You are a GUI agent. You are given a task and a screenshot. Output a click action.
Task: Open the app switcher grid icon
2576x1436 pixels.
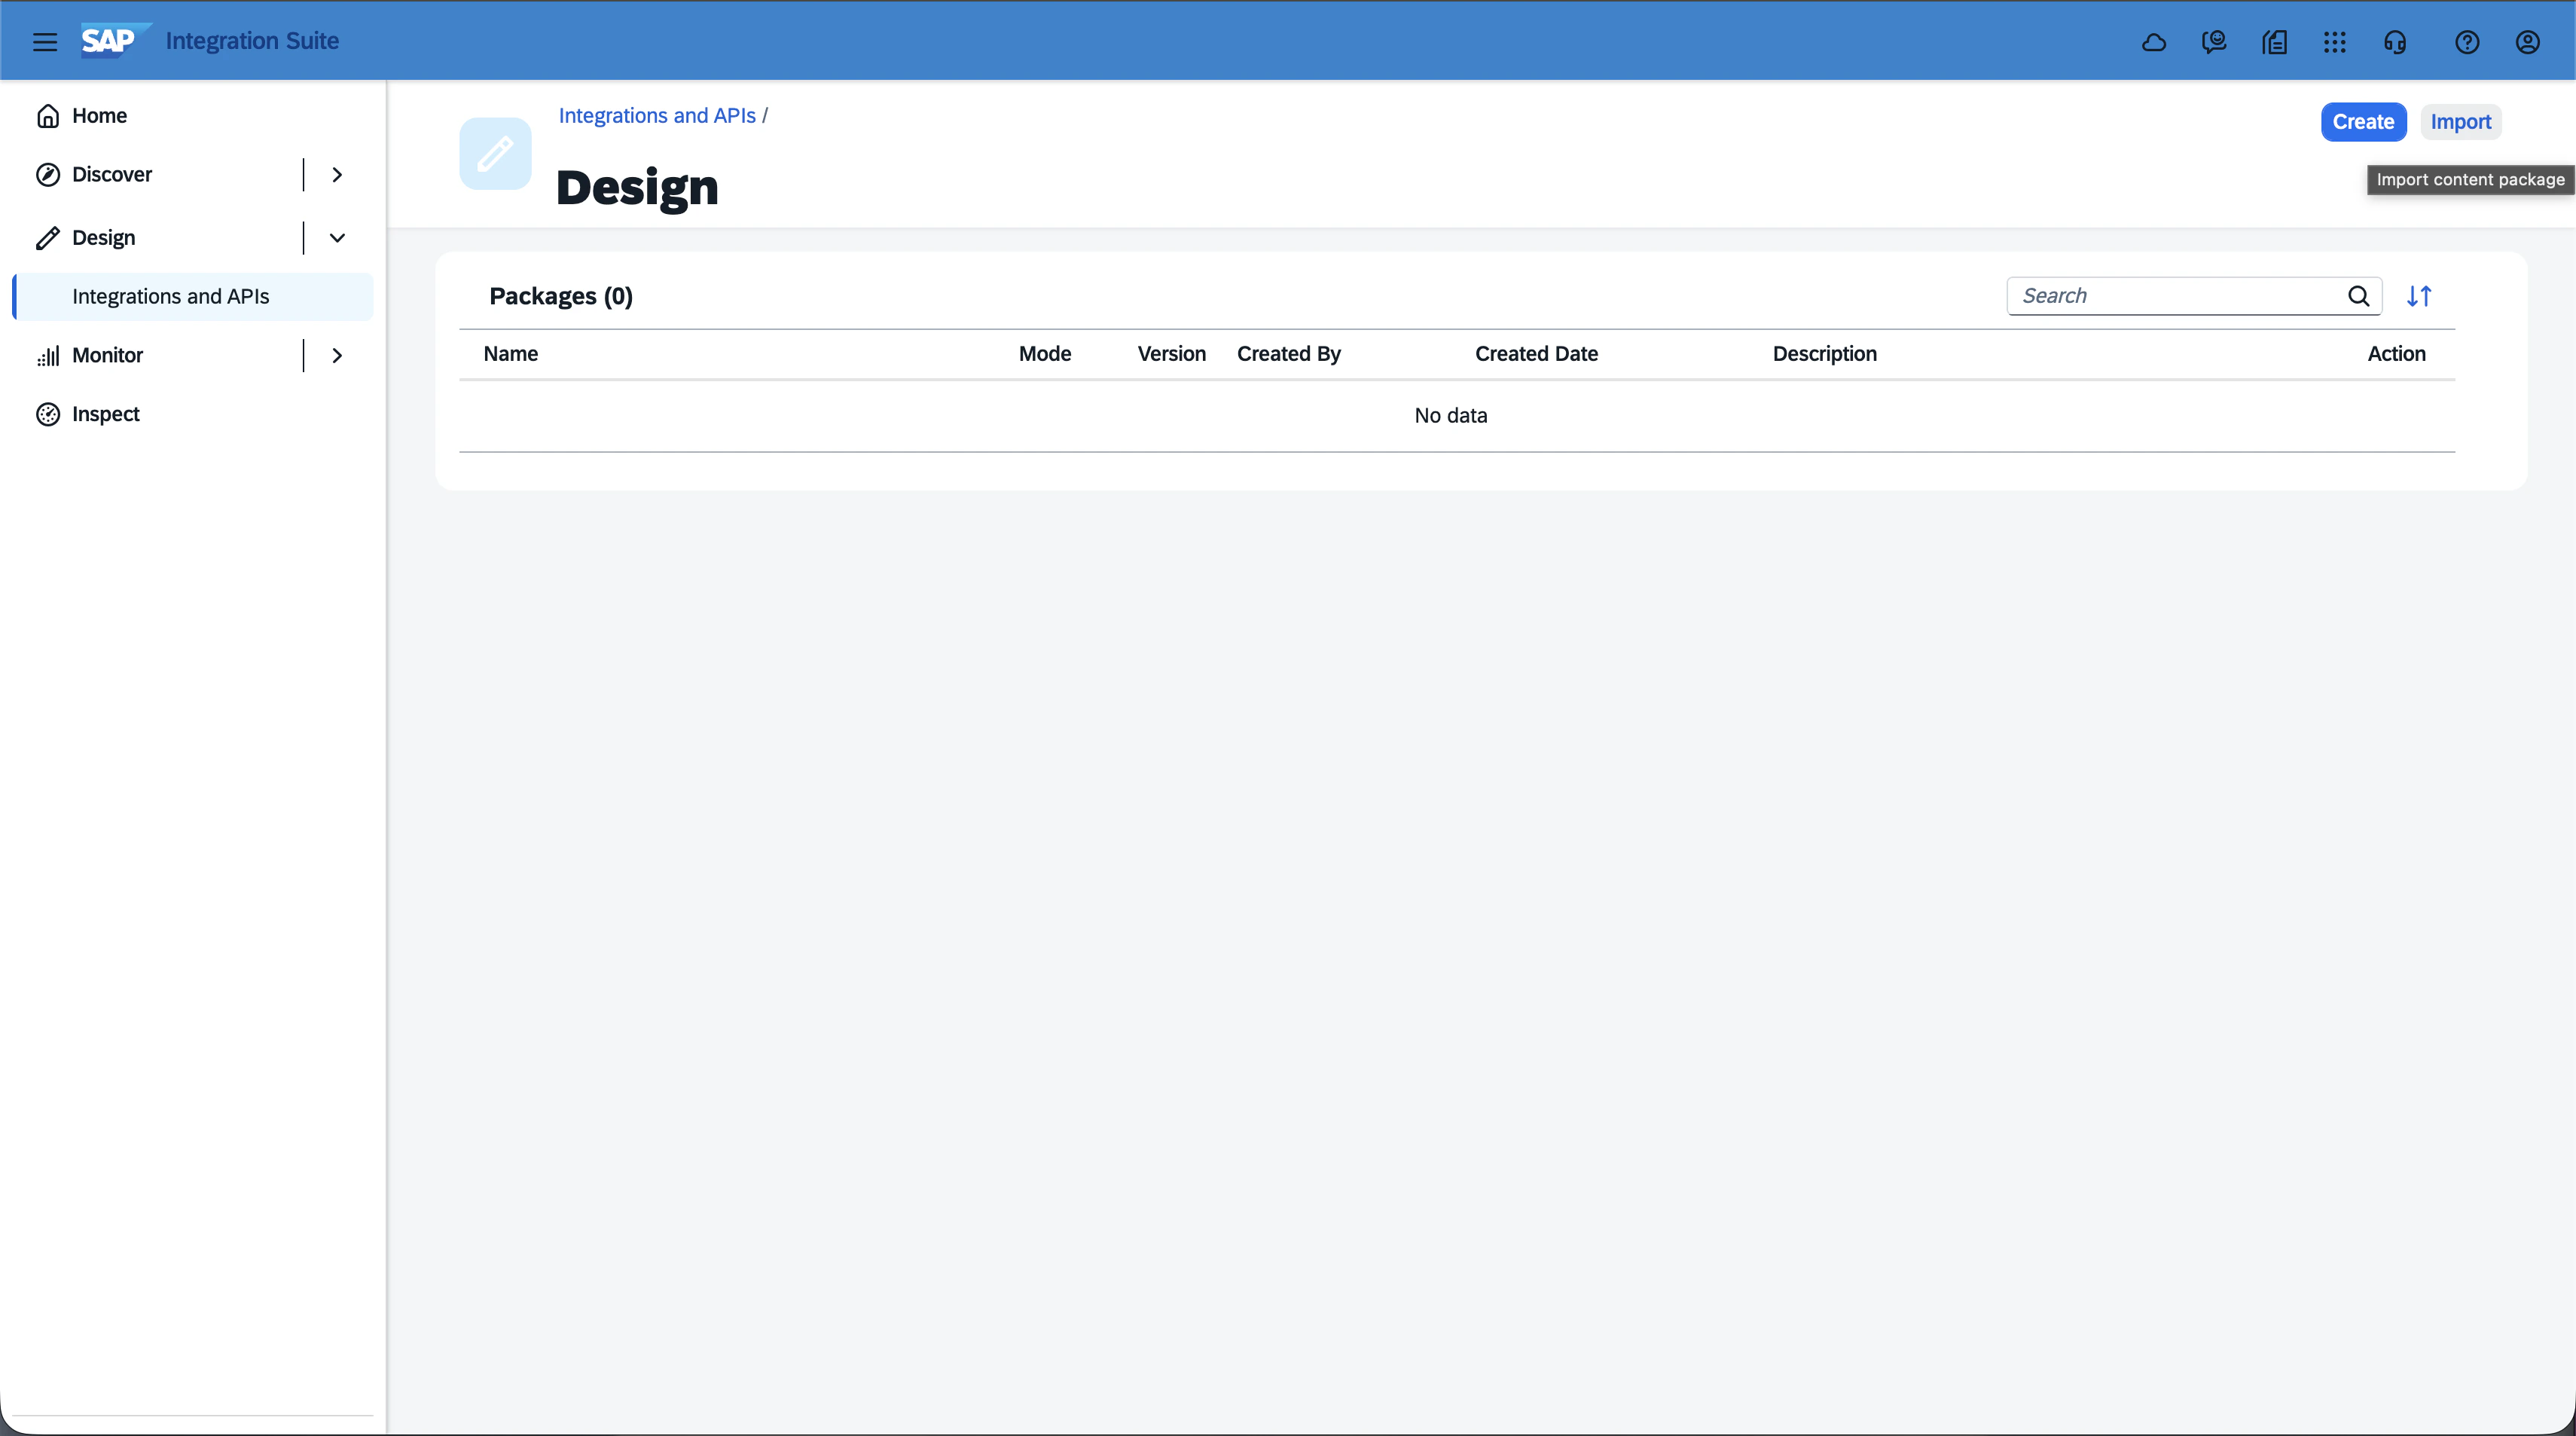[x=2334, y=41]
